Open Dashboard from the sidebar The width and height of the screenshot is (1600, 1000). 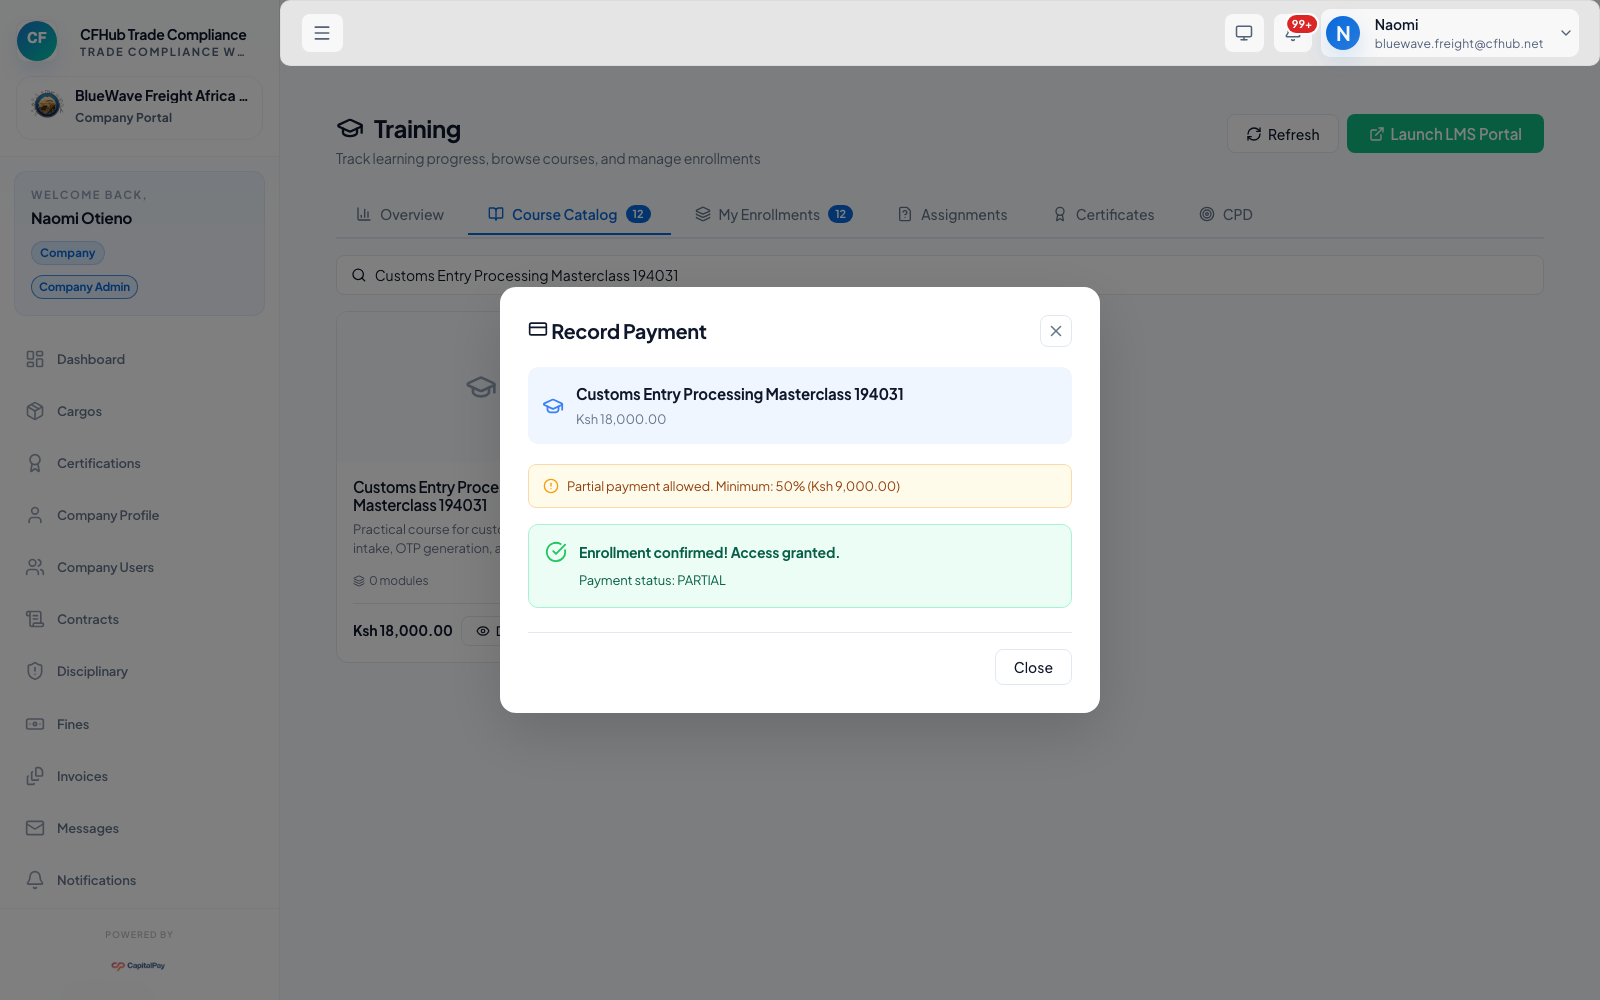[x=91, y=359]
